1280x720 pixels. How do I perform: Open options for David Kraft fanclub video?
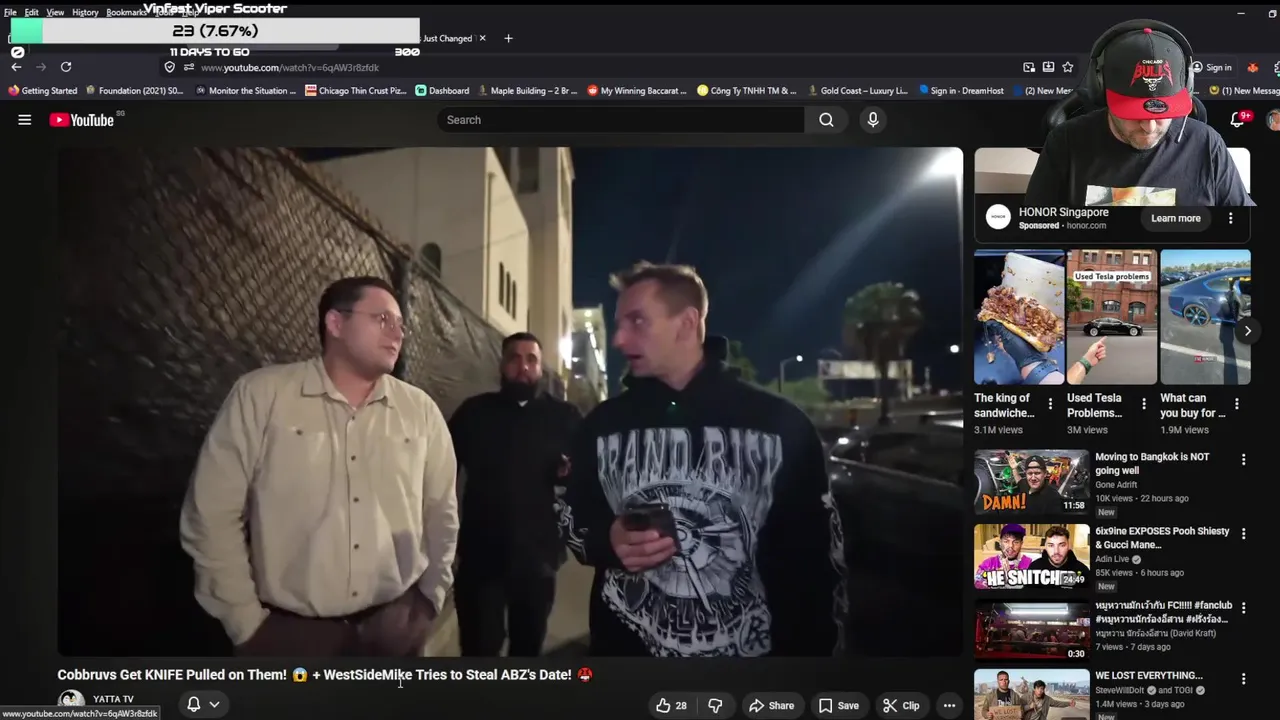(x=1244, y=608)
